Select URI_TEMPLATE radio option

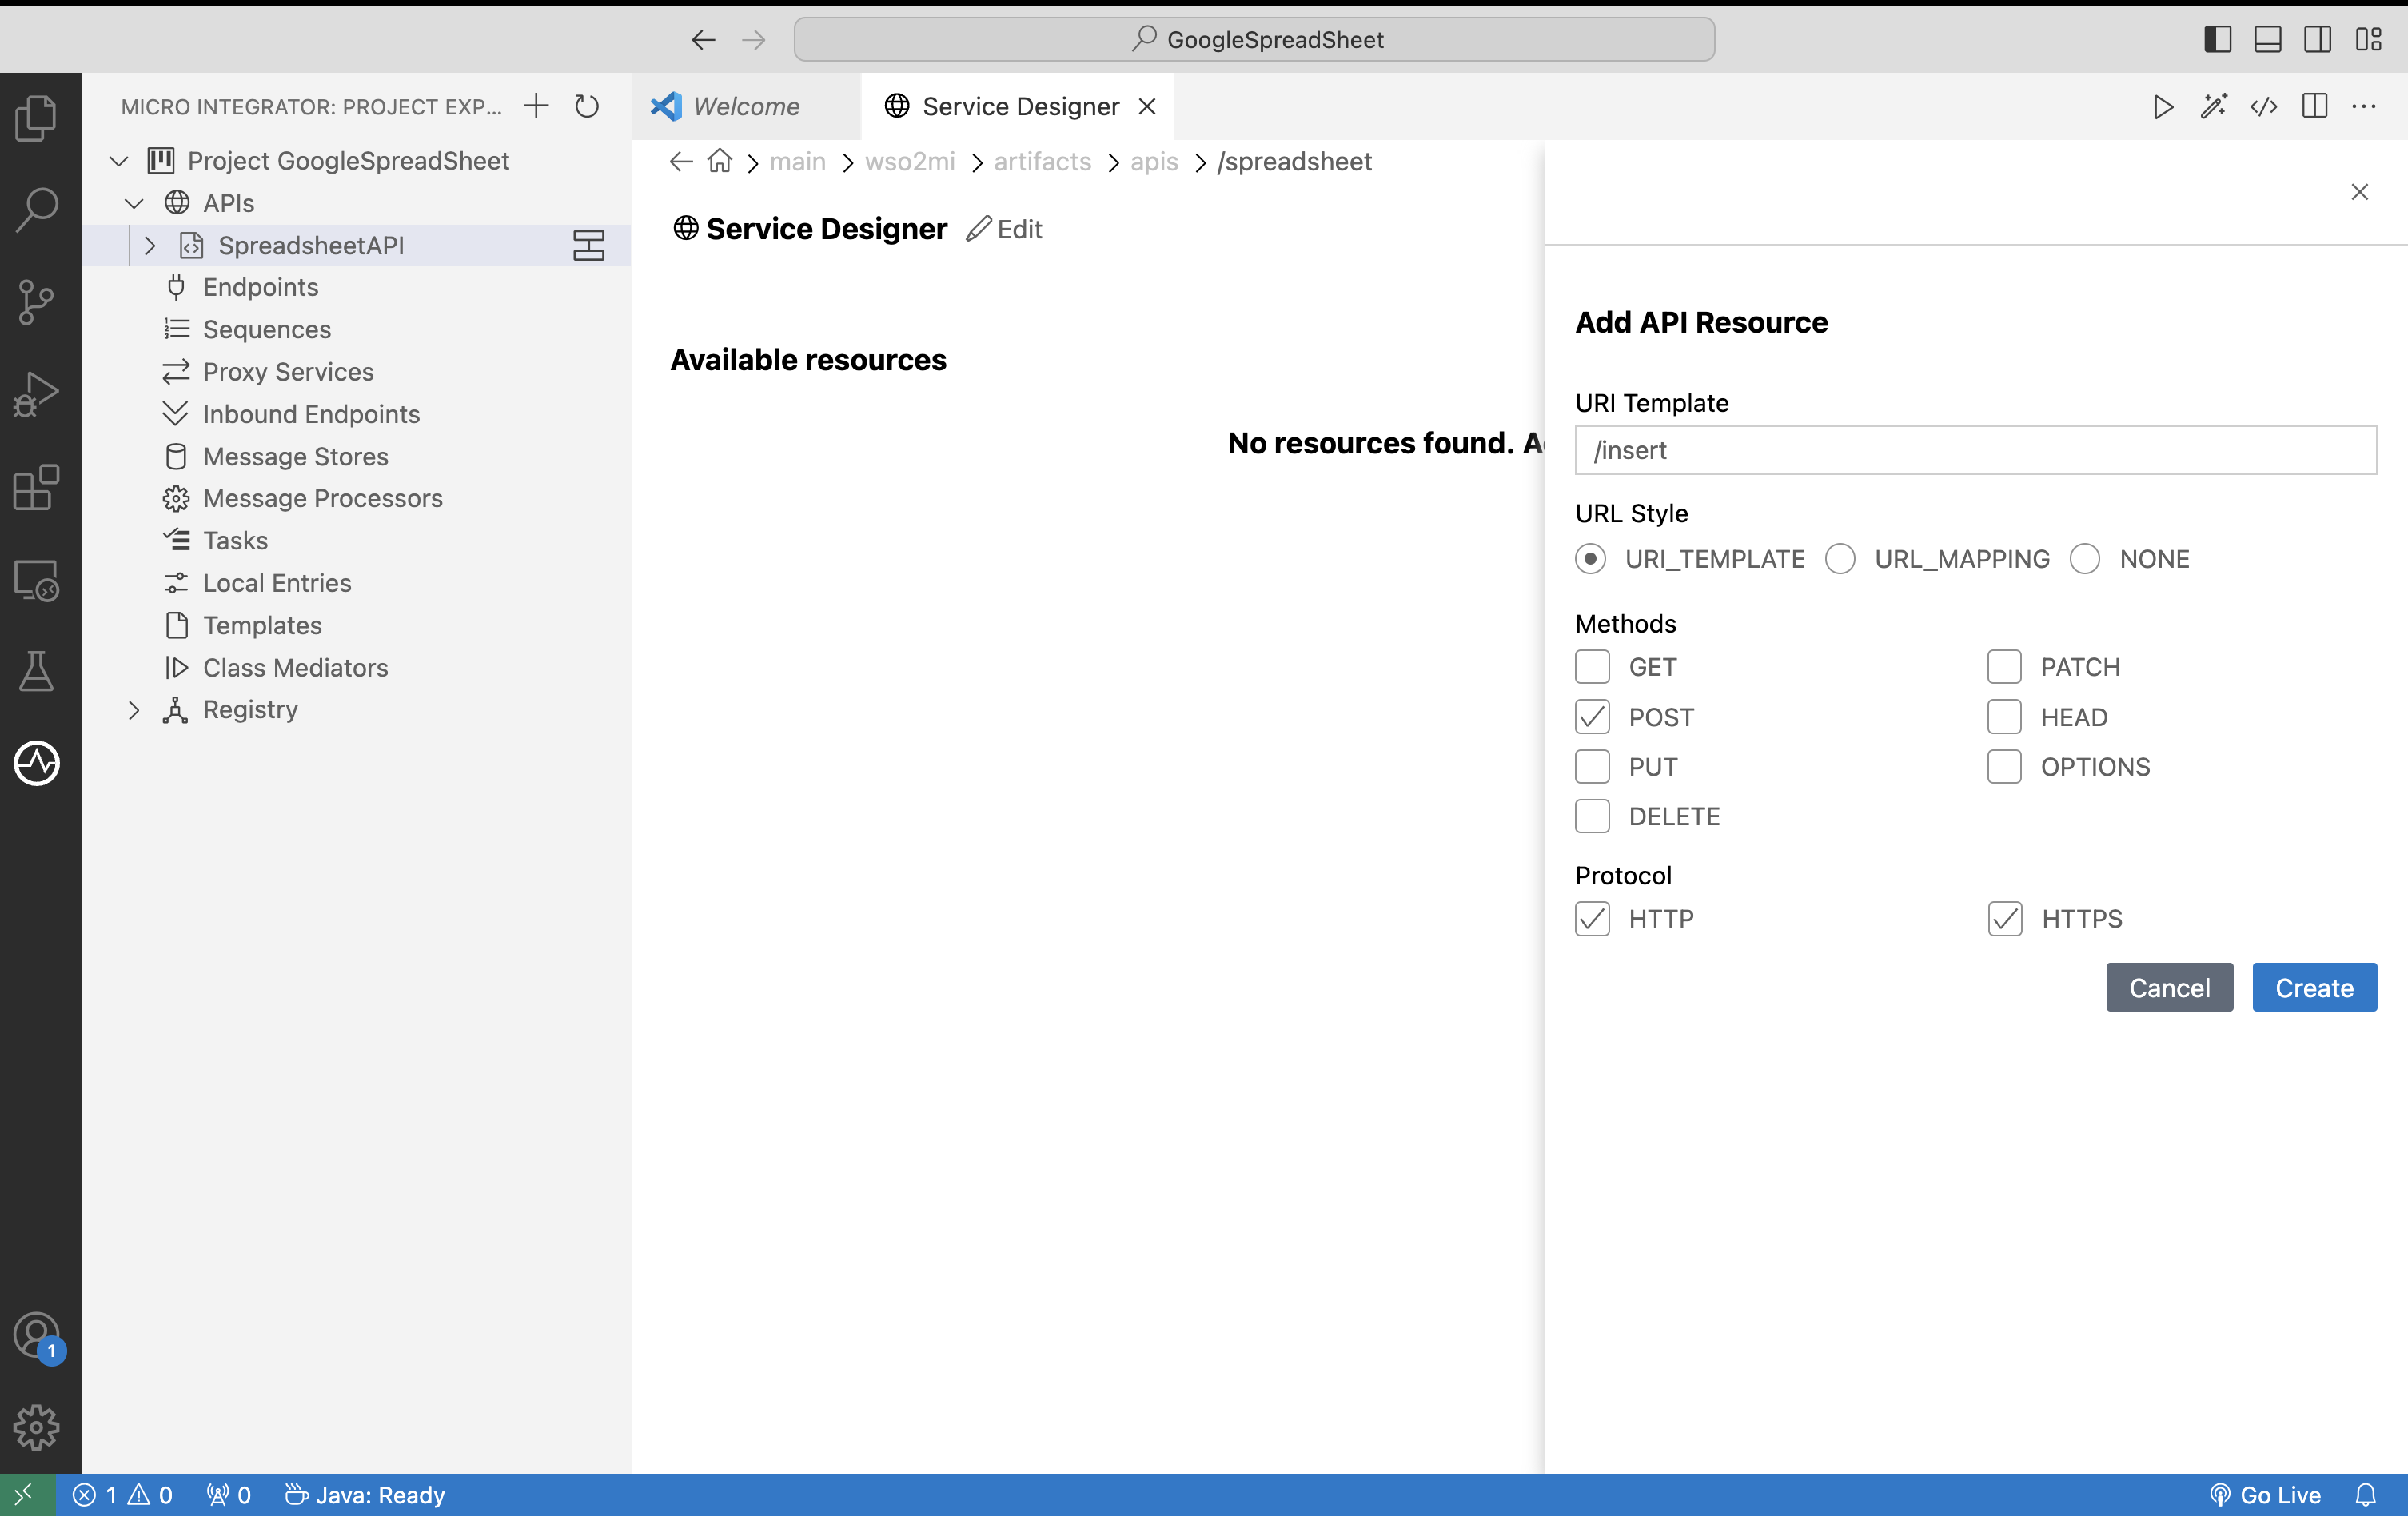pyautogui.click(x=1590, y=558)
